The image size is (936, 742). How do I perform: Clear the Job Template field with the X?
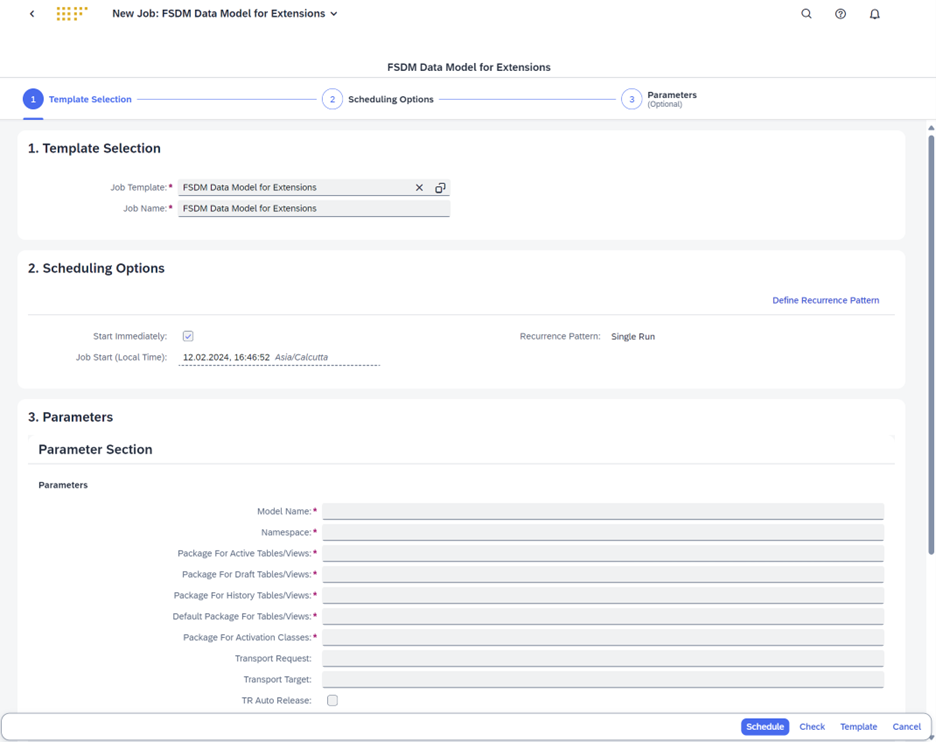(419, 187)
